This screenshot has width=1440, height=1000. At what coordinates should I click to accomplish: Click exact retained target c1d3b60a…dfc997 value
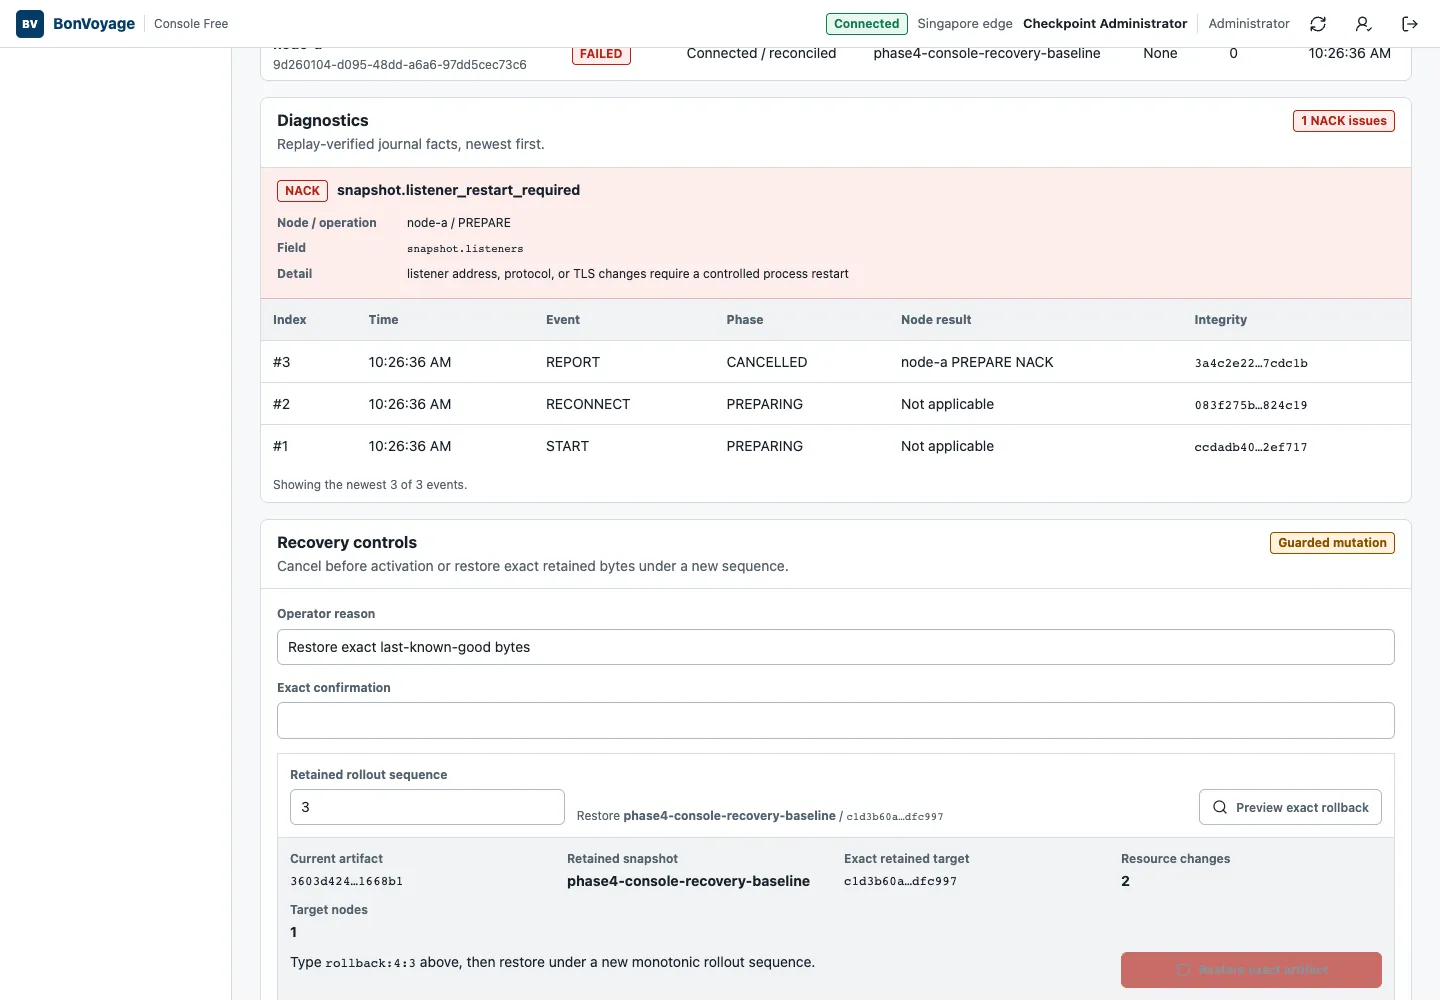(900, 882)
